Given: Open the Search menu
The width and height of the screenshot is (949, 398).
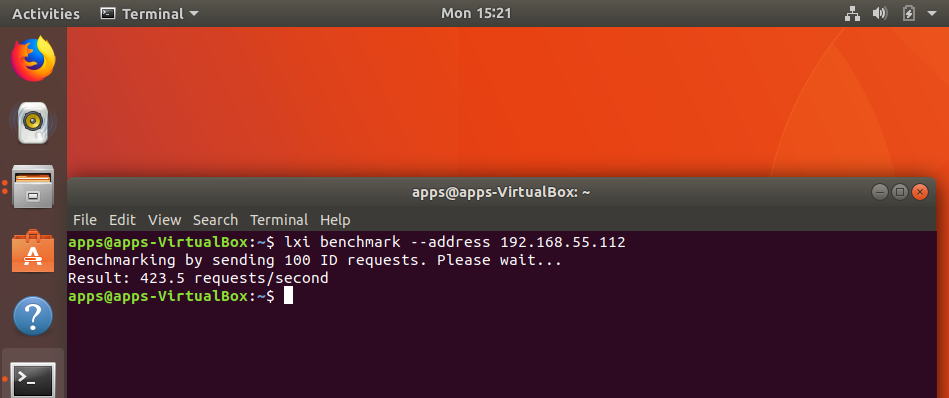Looking at the screenshot, I should click(x=215, y=220).
